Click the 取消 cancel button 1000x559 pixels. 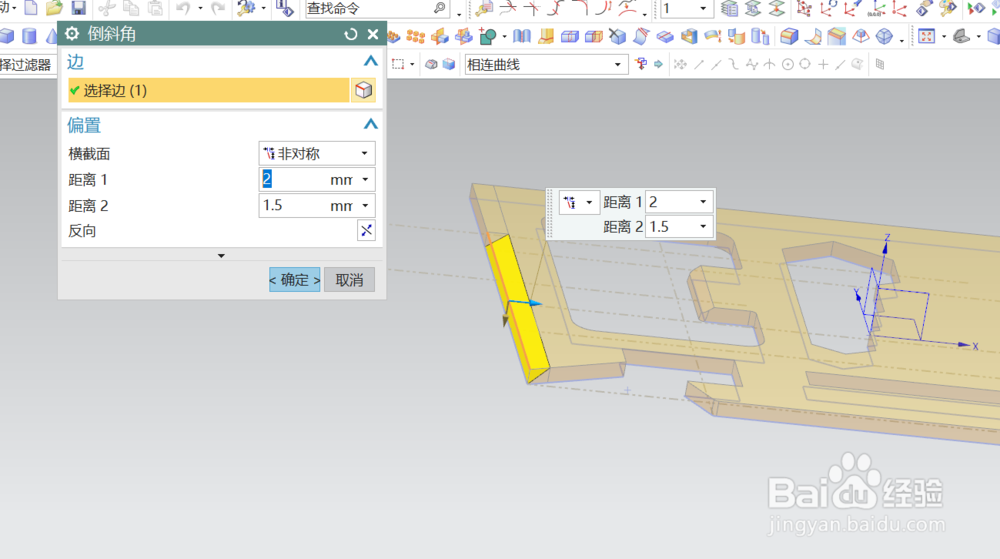(x=349, y=280)
